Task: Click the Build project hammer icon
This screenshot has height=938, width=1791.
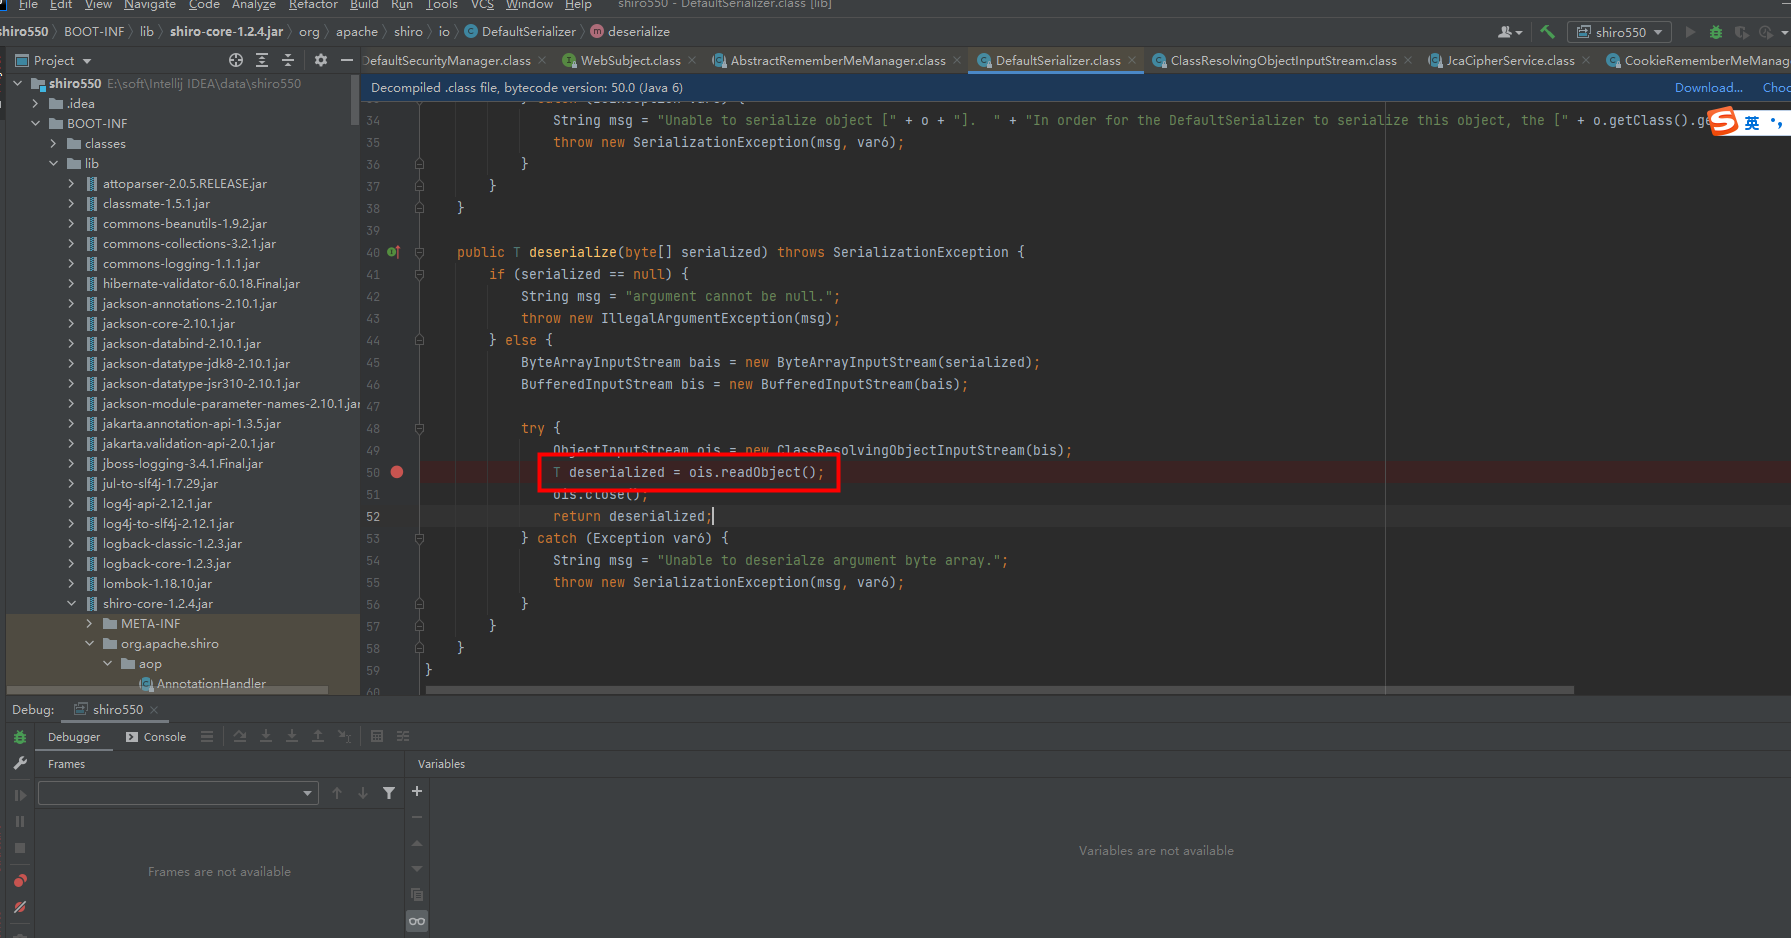Action: click(x=1547, y=32)
